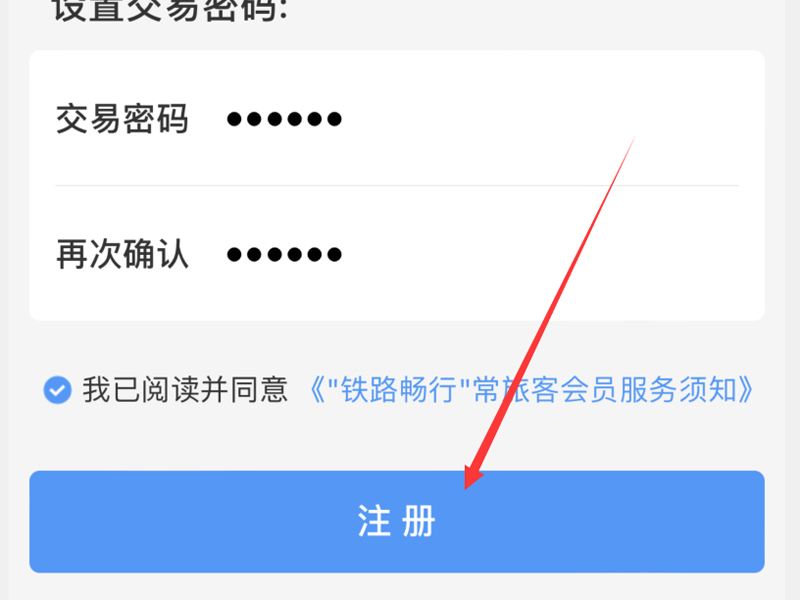This screenshot has height=600, width=800.
Task: Click the 设置交易密码 section heading
Action: 171,10
